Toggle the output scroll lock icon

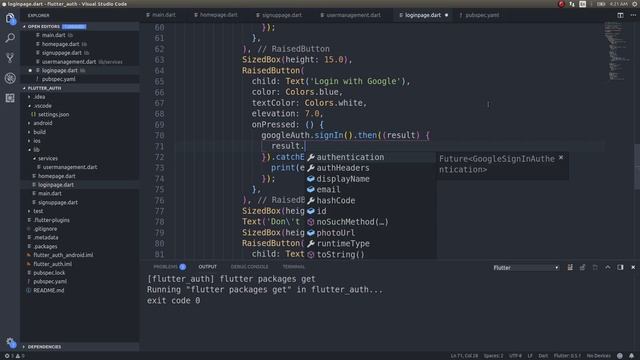click(x=582, y=267)
